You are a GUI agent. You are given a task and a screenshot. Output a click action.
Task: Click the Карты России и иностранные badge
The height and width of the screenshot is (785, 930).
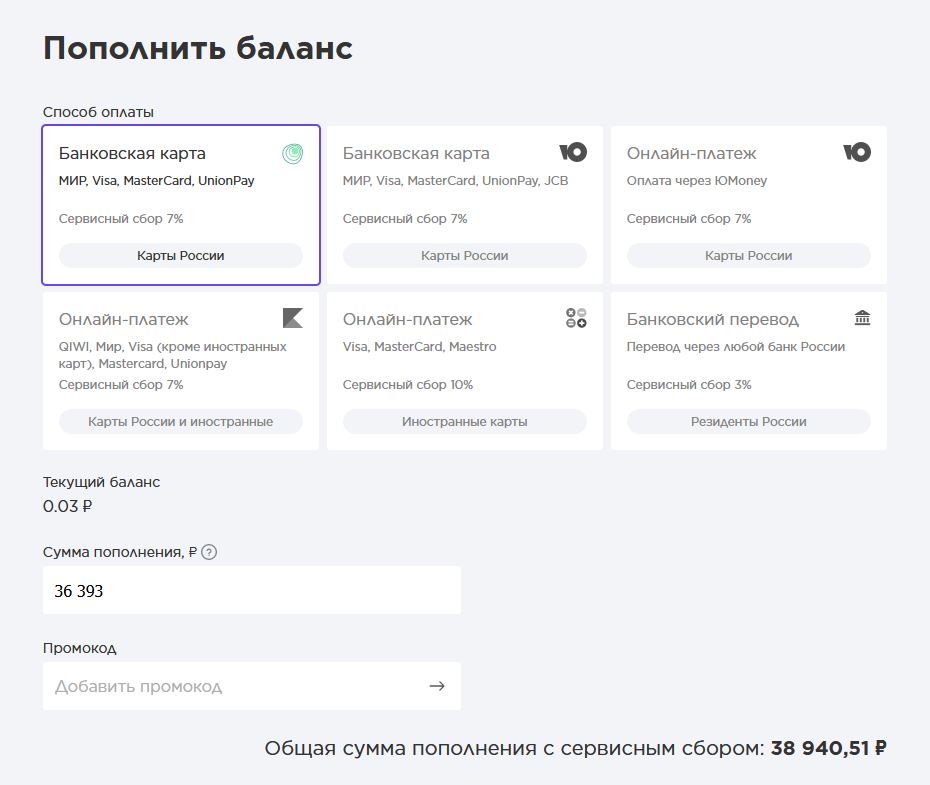click(x=182, y=421)
